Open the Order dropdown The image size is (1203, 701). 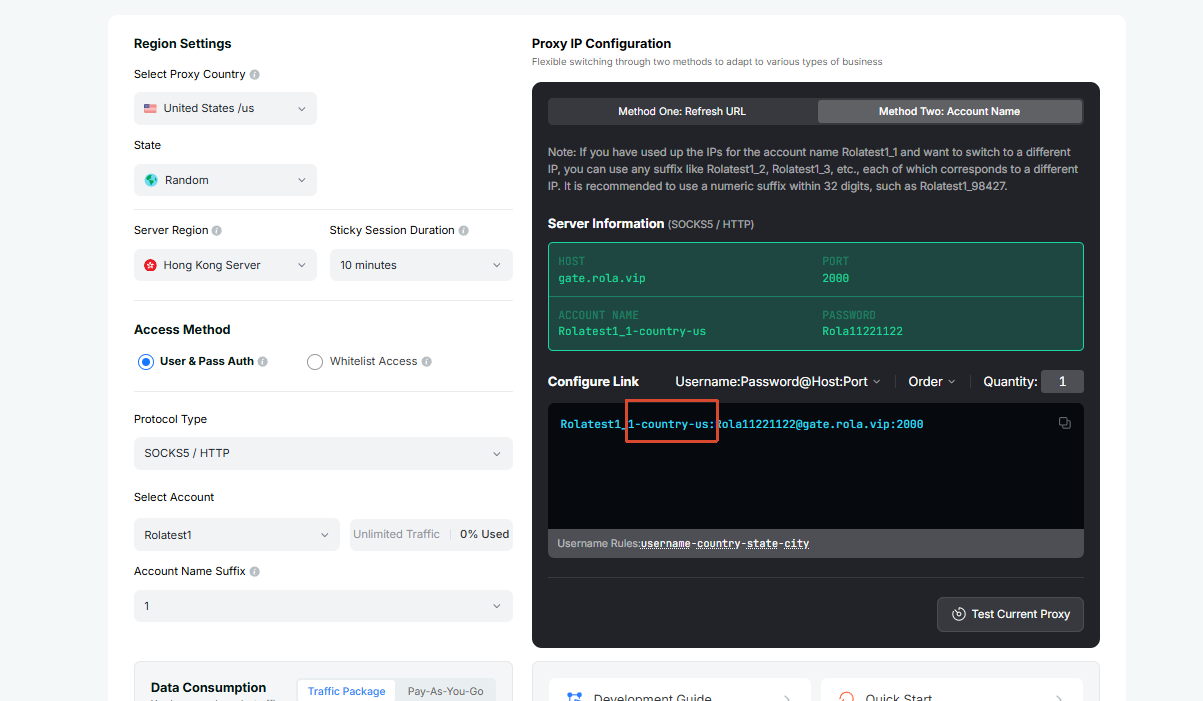(x=932, y=381)
